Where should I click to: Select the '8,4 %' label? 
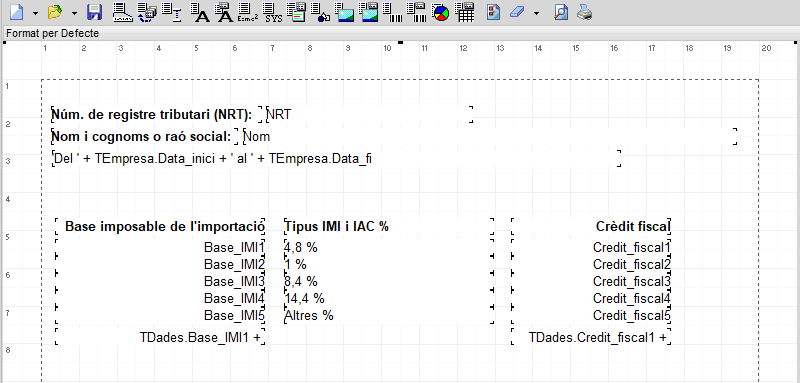(389, 281)
